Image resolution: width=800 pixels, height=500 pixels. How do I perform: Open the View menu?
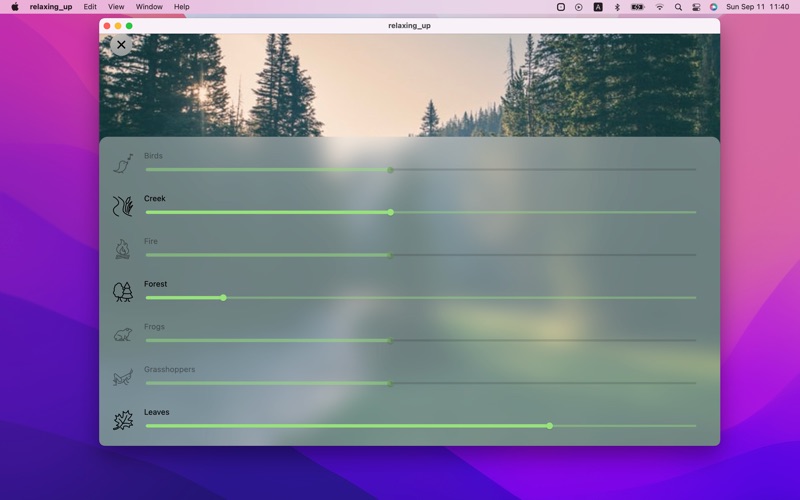(x=117, y=7)
